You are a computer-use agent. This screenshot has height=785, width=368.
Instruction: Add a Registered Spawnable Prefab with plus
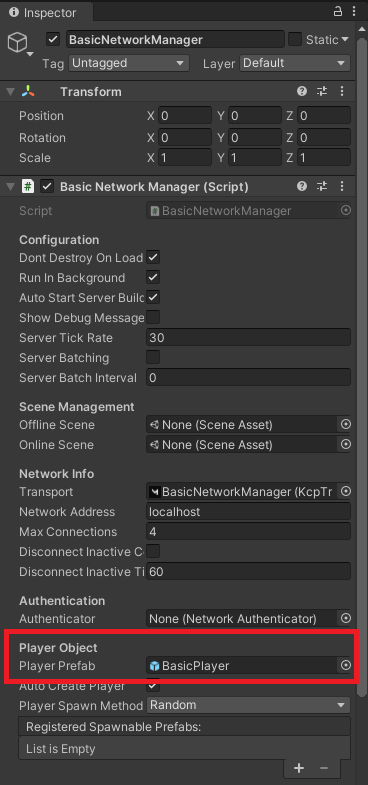tap(299, 767)
